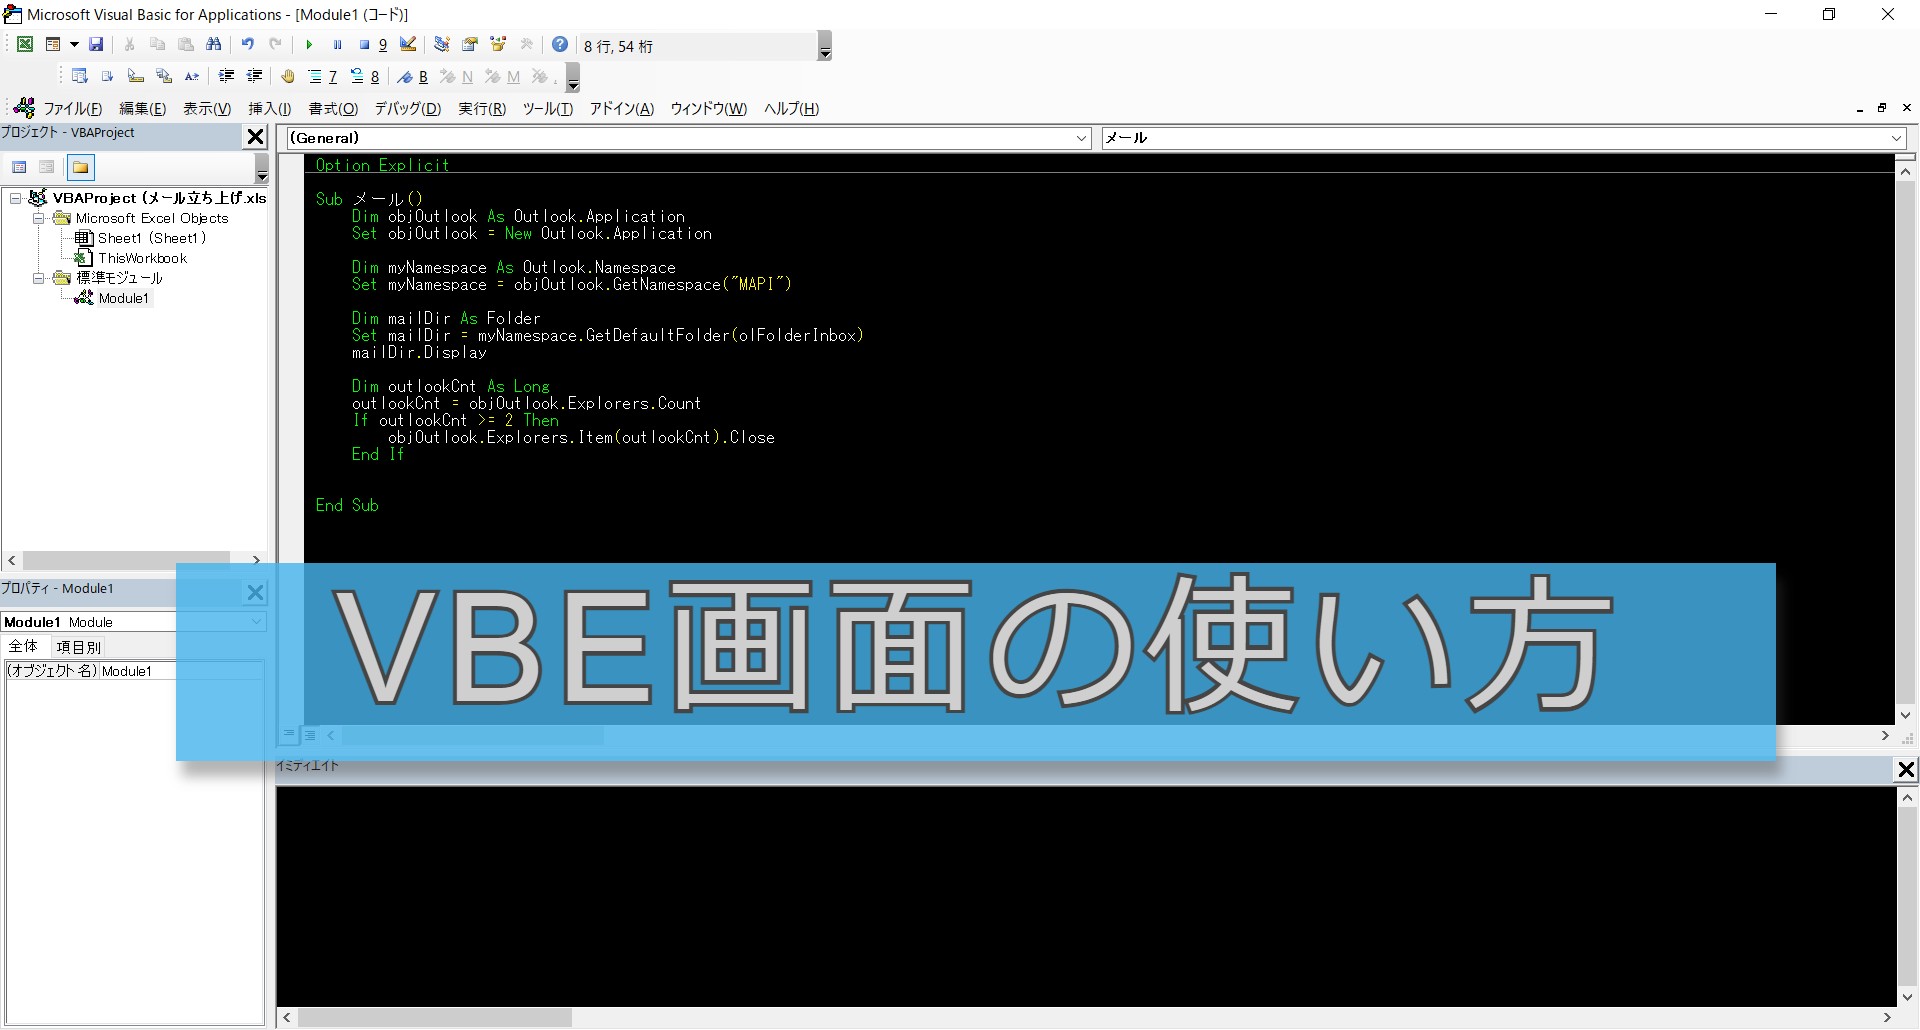The height and width of the screenshot is (1030, 1920).
Task: Open Find with the binoculars icon
Action: point(213,45)
